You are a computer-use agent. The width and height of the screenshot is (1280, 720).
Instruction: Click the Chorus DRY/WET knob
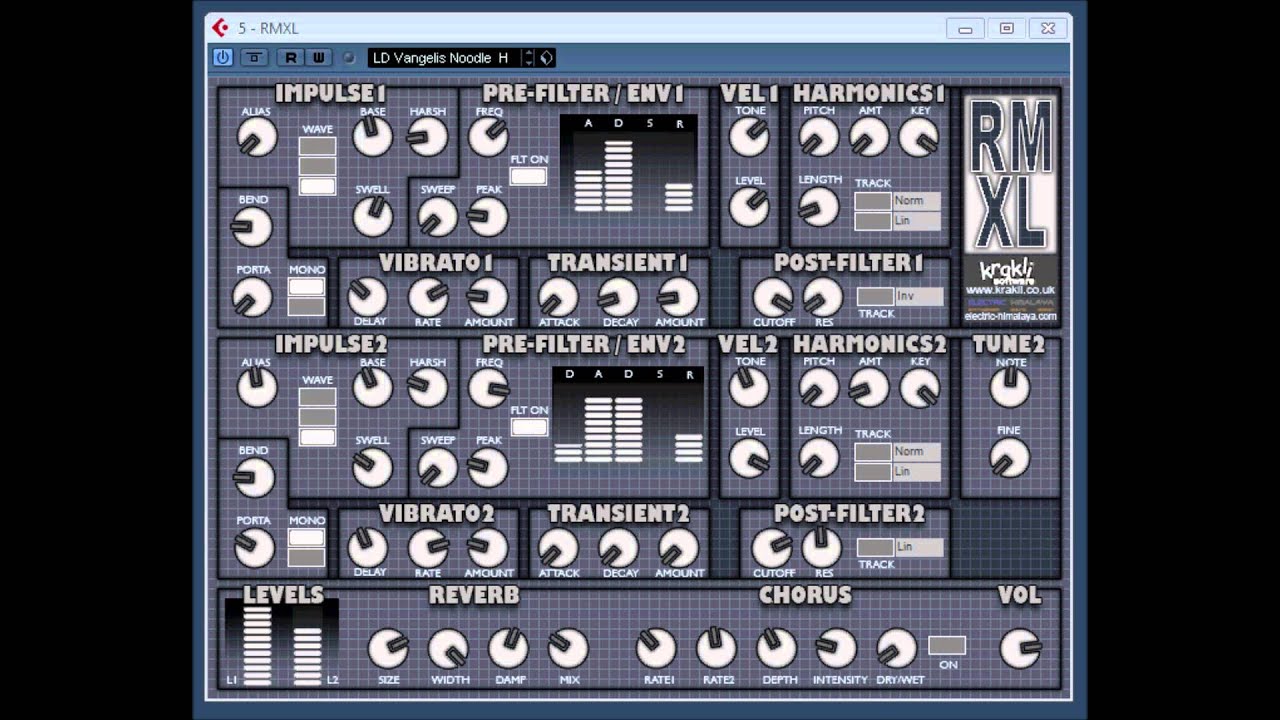(x=897, y=648)
